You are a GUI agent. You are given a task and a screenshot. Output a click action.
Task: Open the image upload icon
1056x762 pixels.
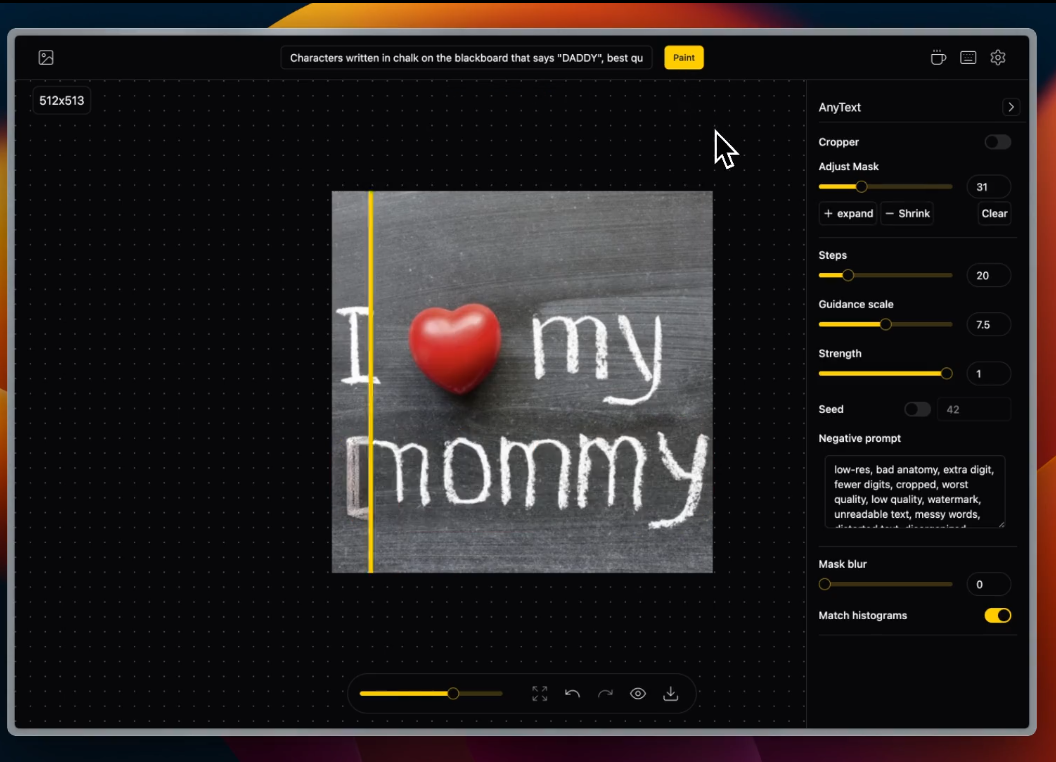46,58
